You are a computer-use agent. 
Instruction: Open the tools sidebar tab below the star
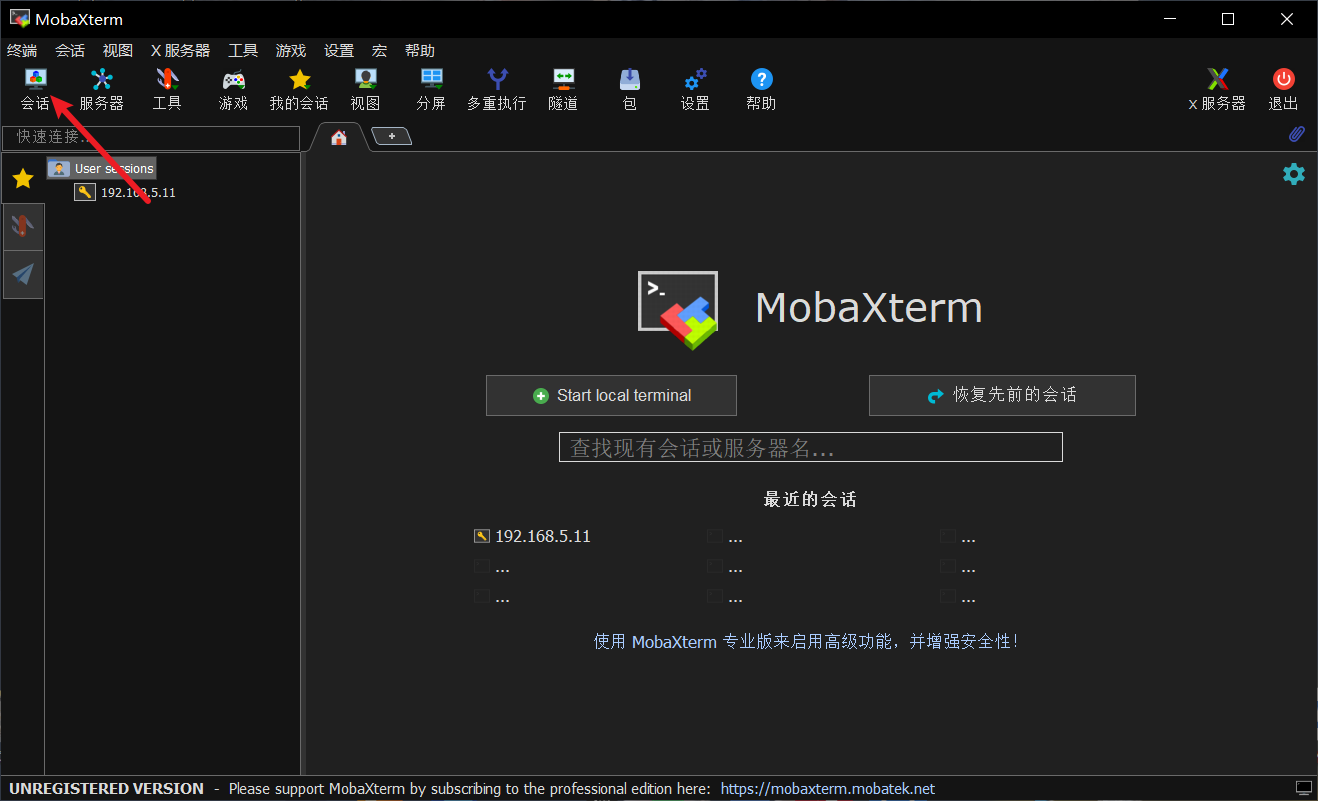[x=23, y=227]
